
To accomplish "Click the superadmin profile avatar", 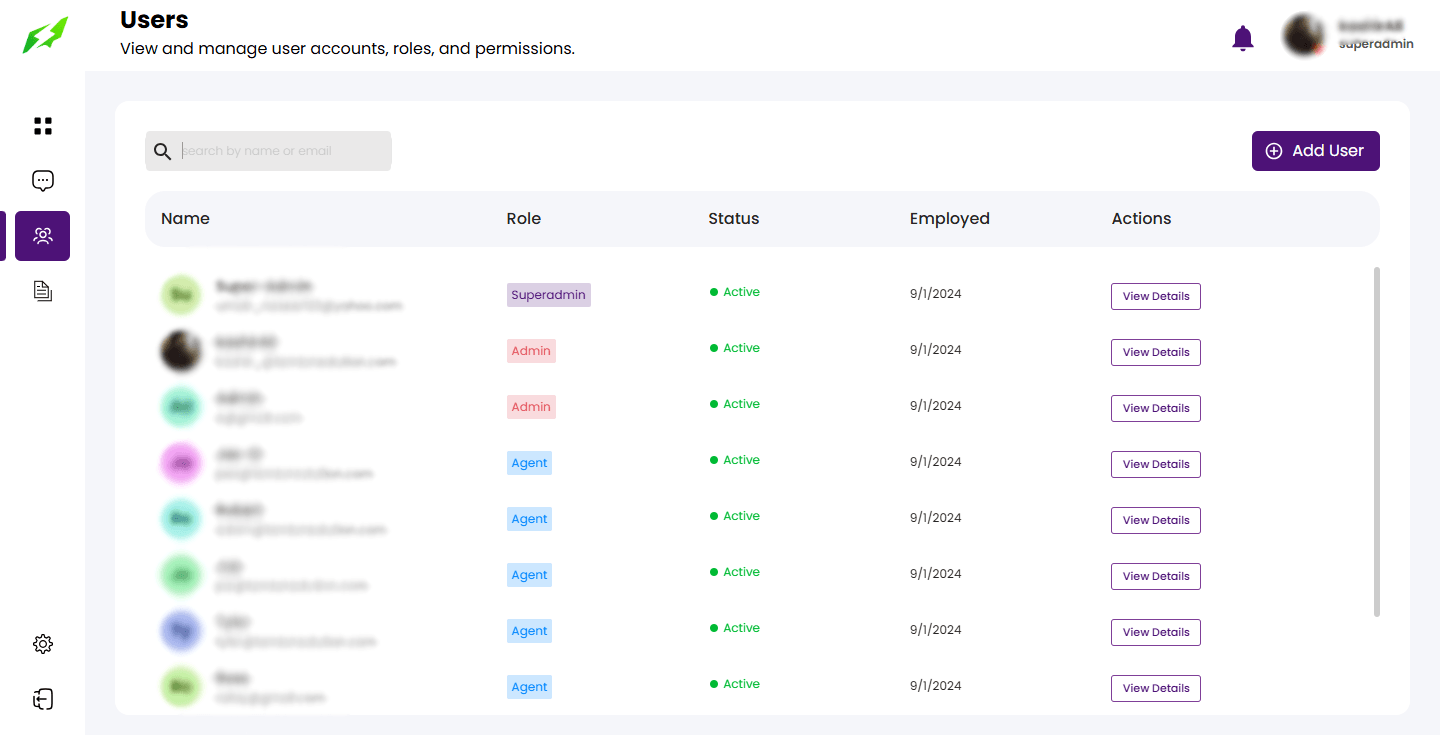I will (1304, 35).
